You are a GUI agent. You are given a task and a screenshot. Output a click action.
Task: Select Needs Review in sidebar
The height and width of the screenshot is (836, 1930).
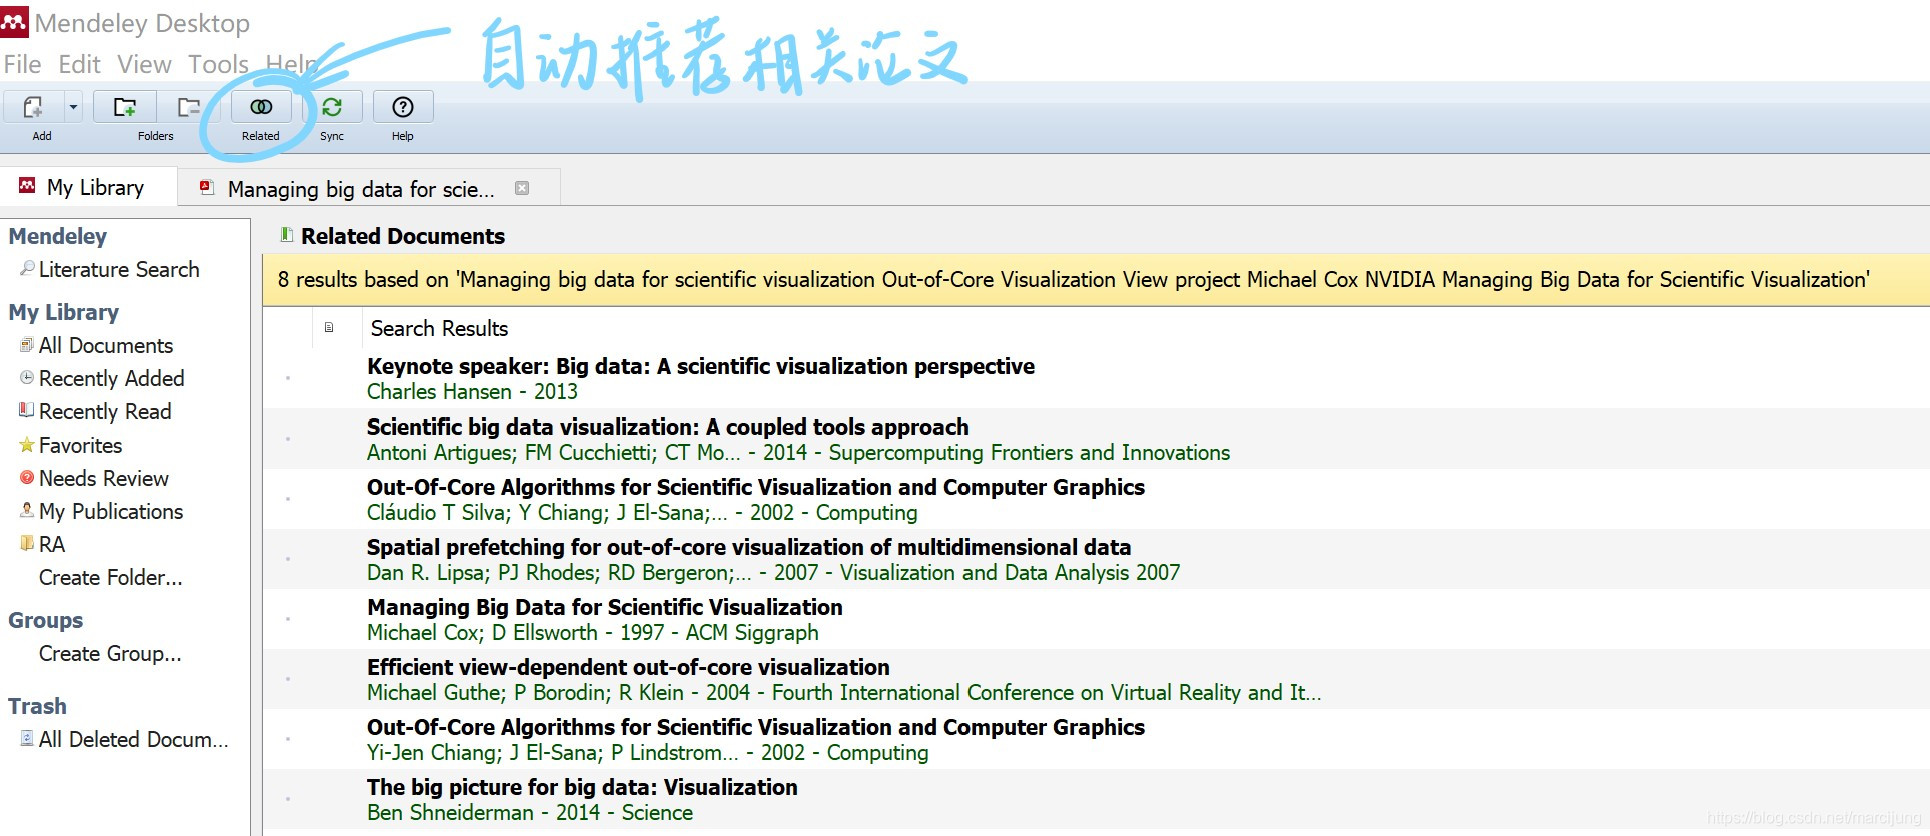pyautogui.click(x=103, y=478)
